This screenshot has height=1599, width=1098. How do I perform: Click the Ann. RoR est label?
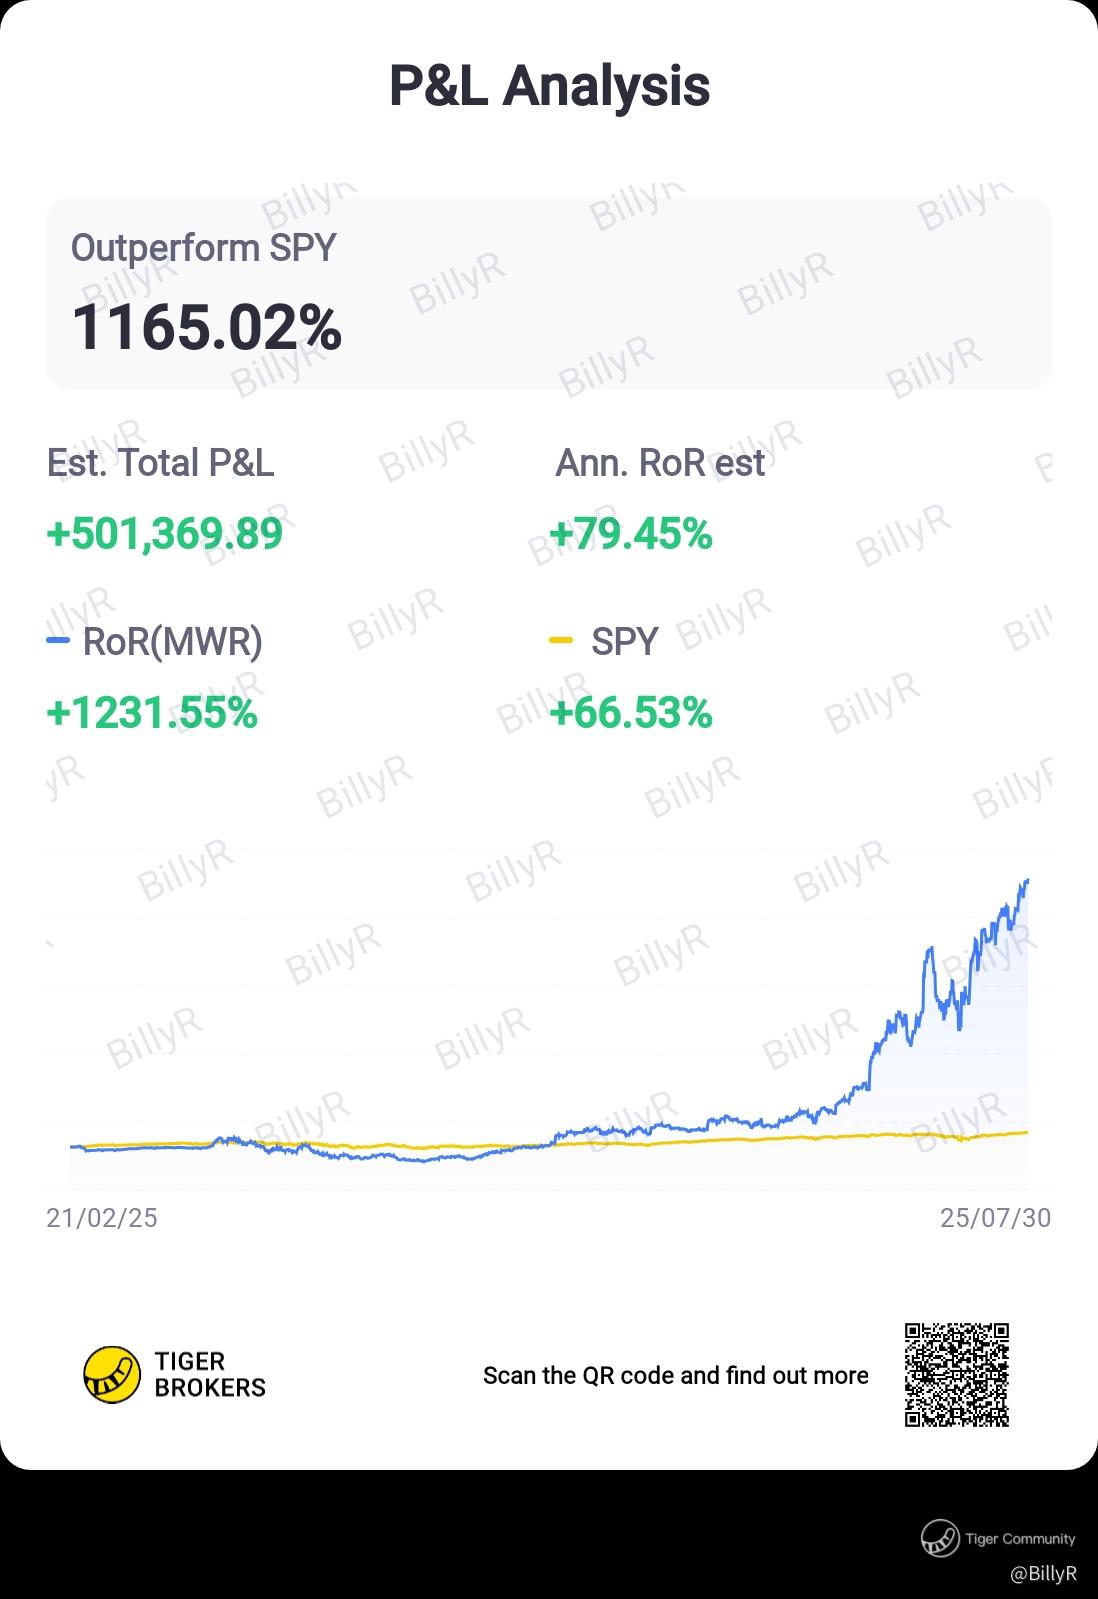pyautogui.click(x=660, y=463)
